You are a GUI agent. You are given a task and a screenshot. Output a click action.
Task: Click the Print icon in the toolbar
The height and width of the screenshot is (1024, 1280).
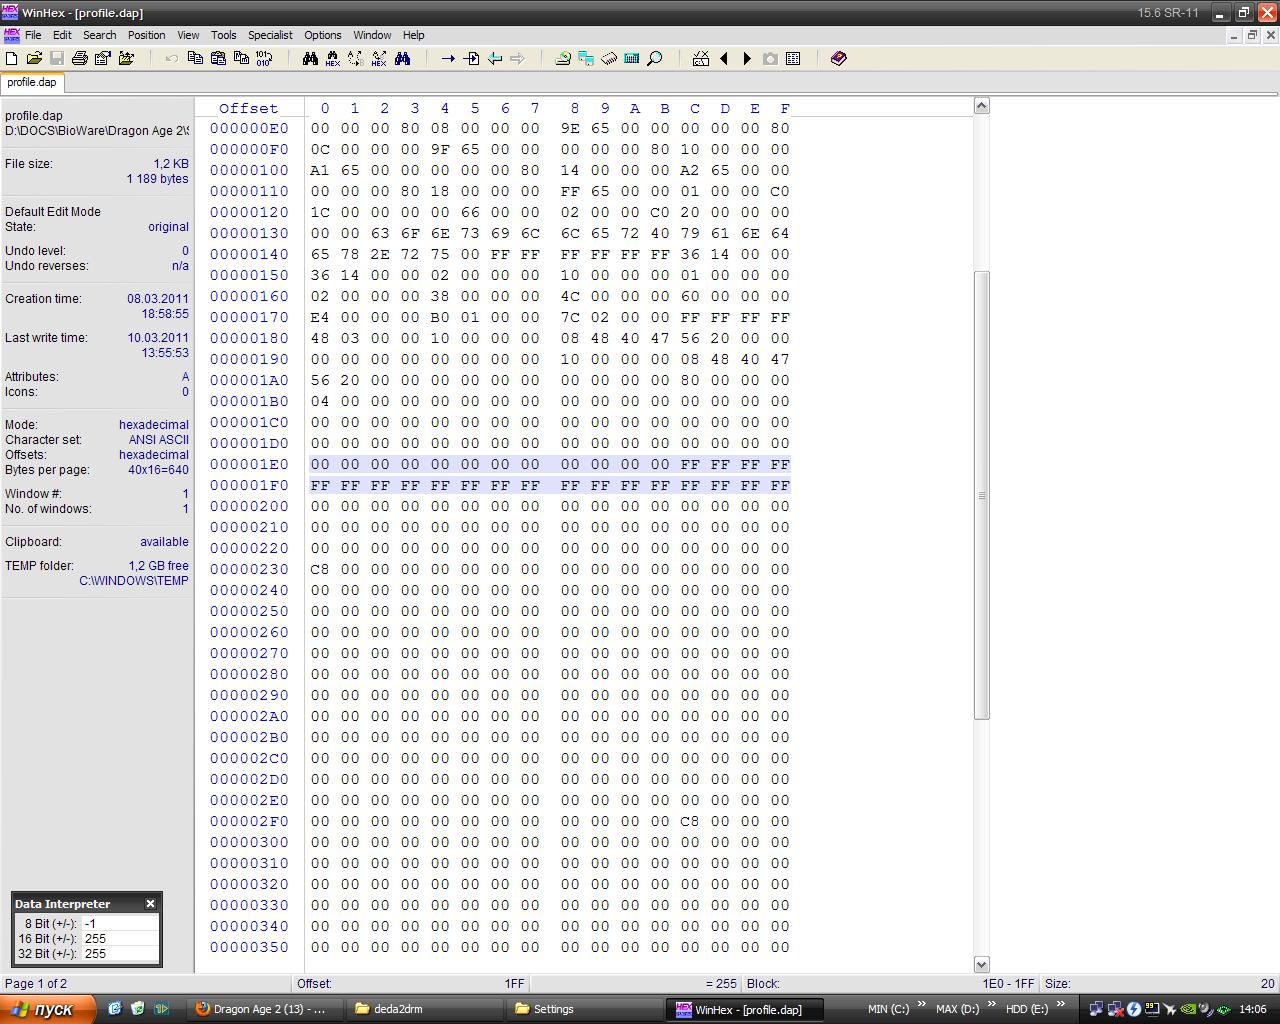click(80, 59)
